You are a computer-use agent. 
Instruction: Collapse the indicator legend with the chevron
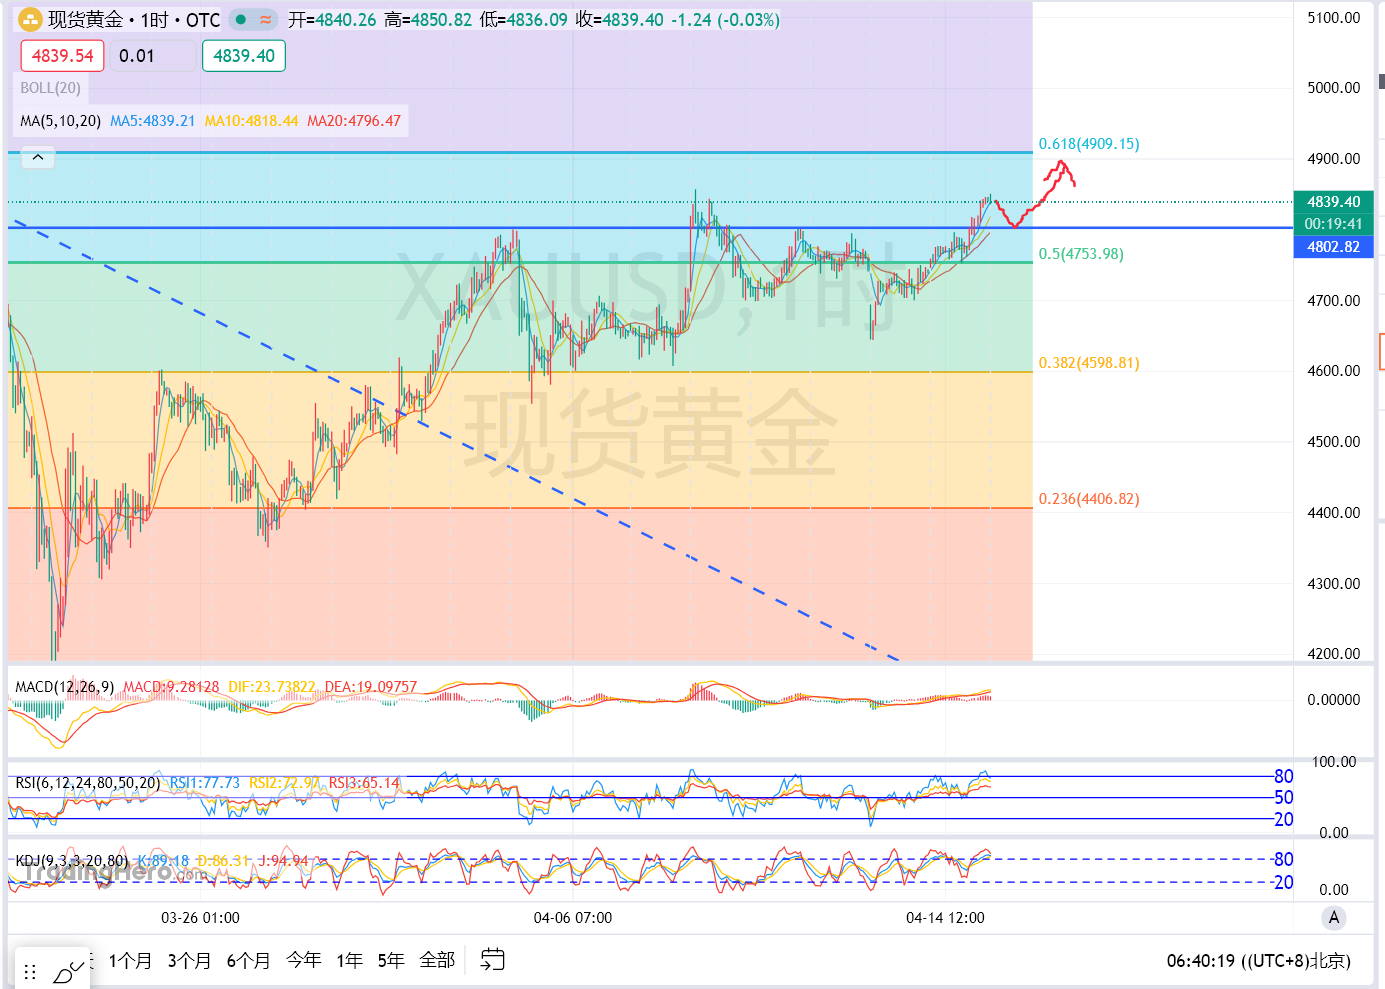click(38, 157)
